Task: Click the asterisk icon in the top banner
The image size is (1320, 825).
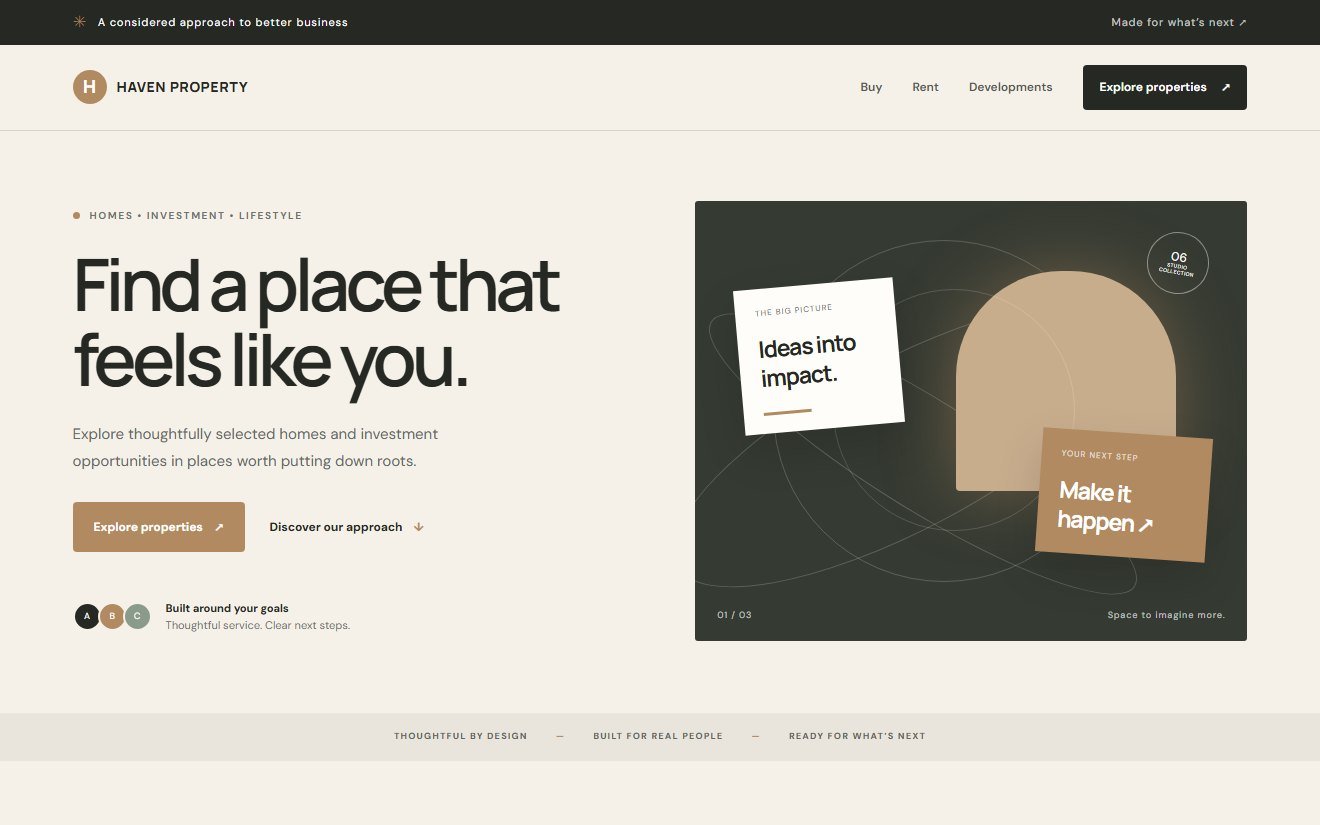Action: click(x=80, y=22)
